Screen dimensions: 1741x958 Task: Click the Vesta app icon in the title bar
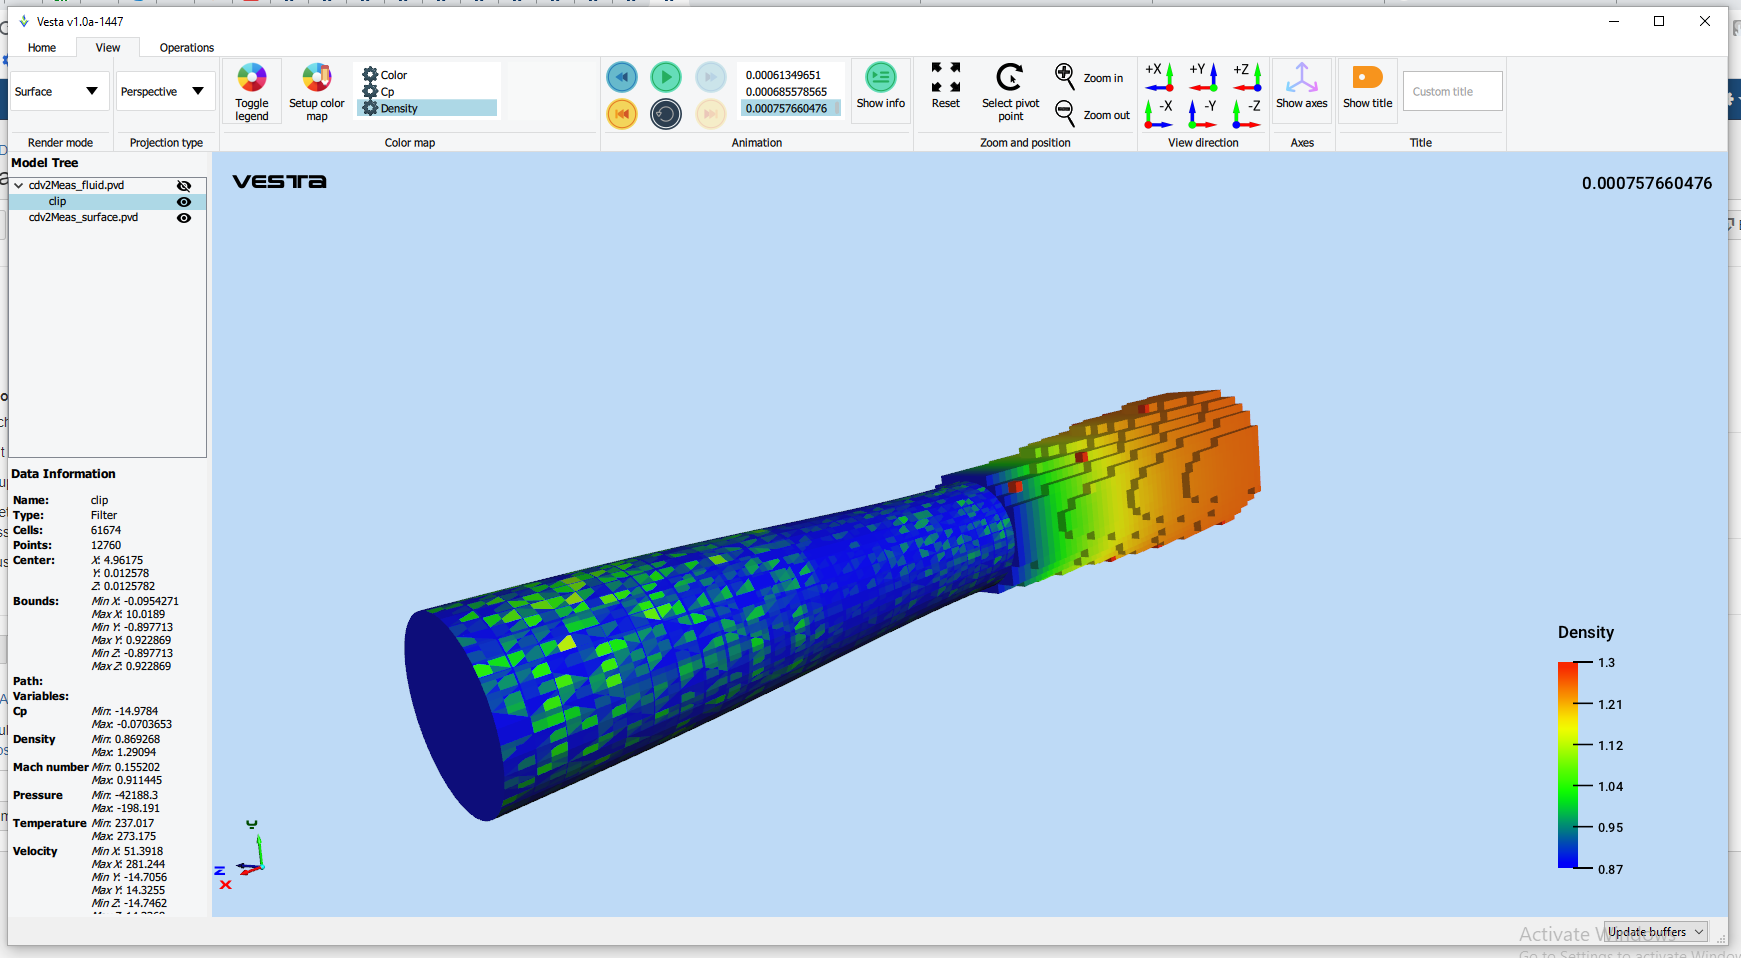24,21
